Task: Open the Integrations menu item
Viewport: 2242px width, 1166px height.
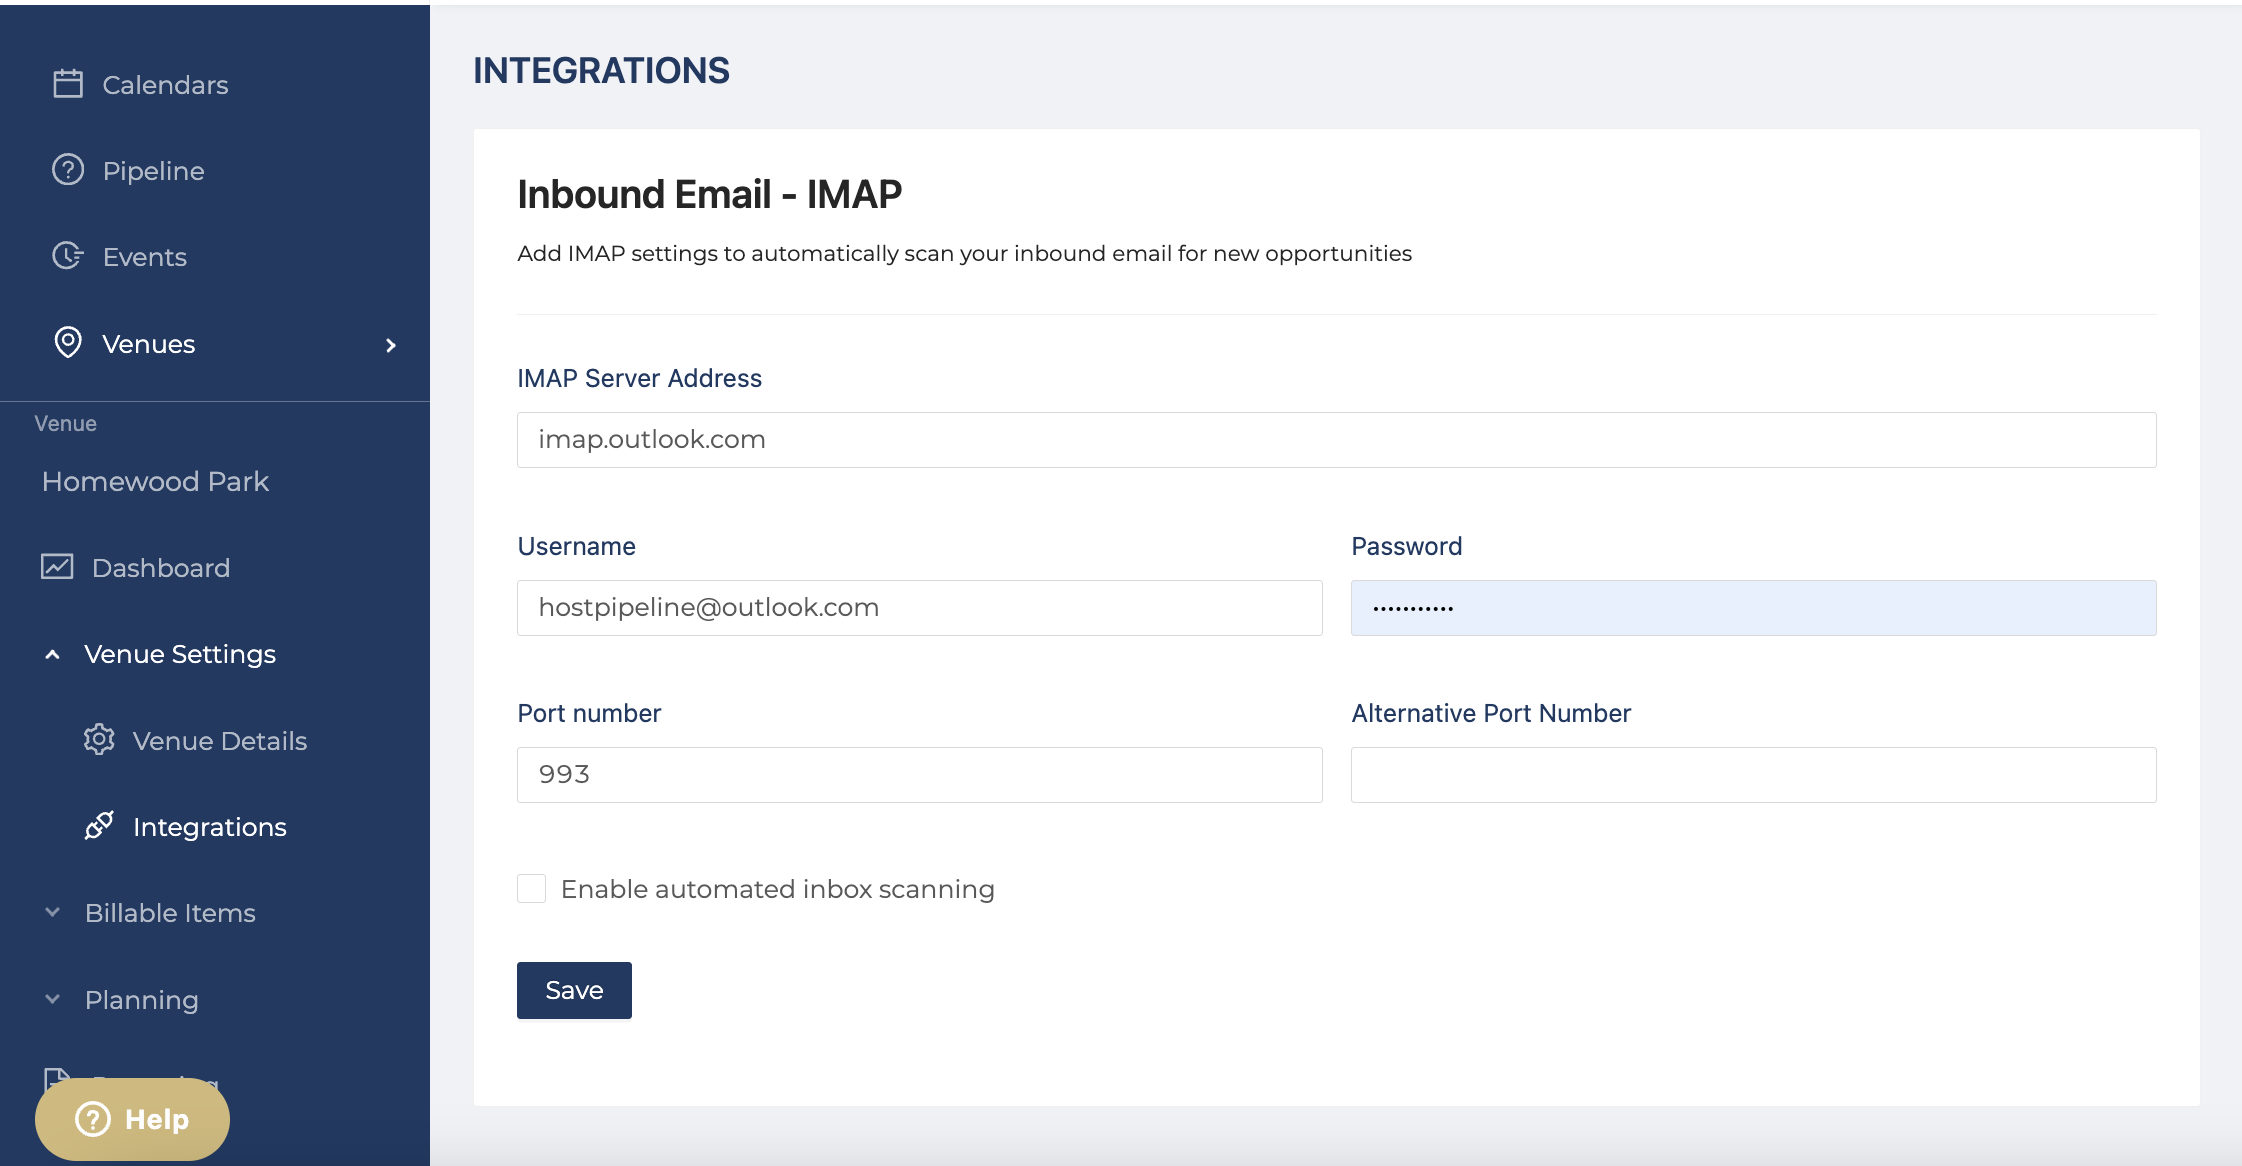Action: click(209, 827)
